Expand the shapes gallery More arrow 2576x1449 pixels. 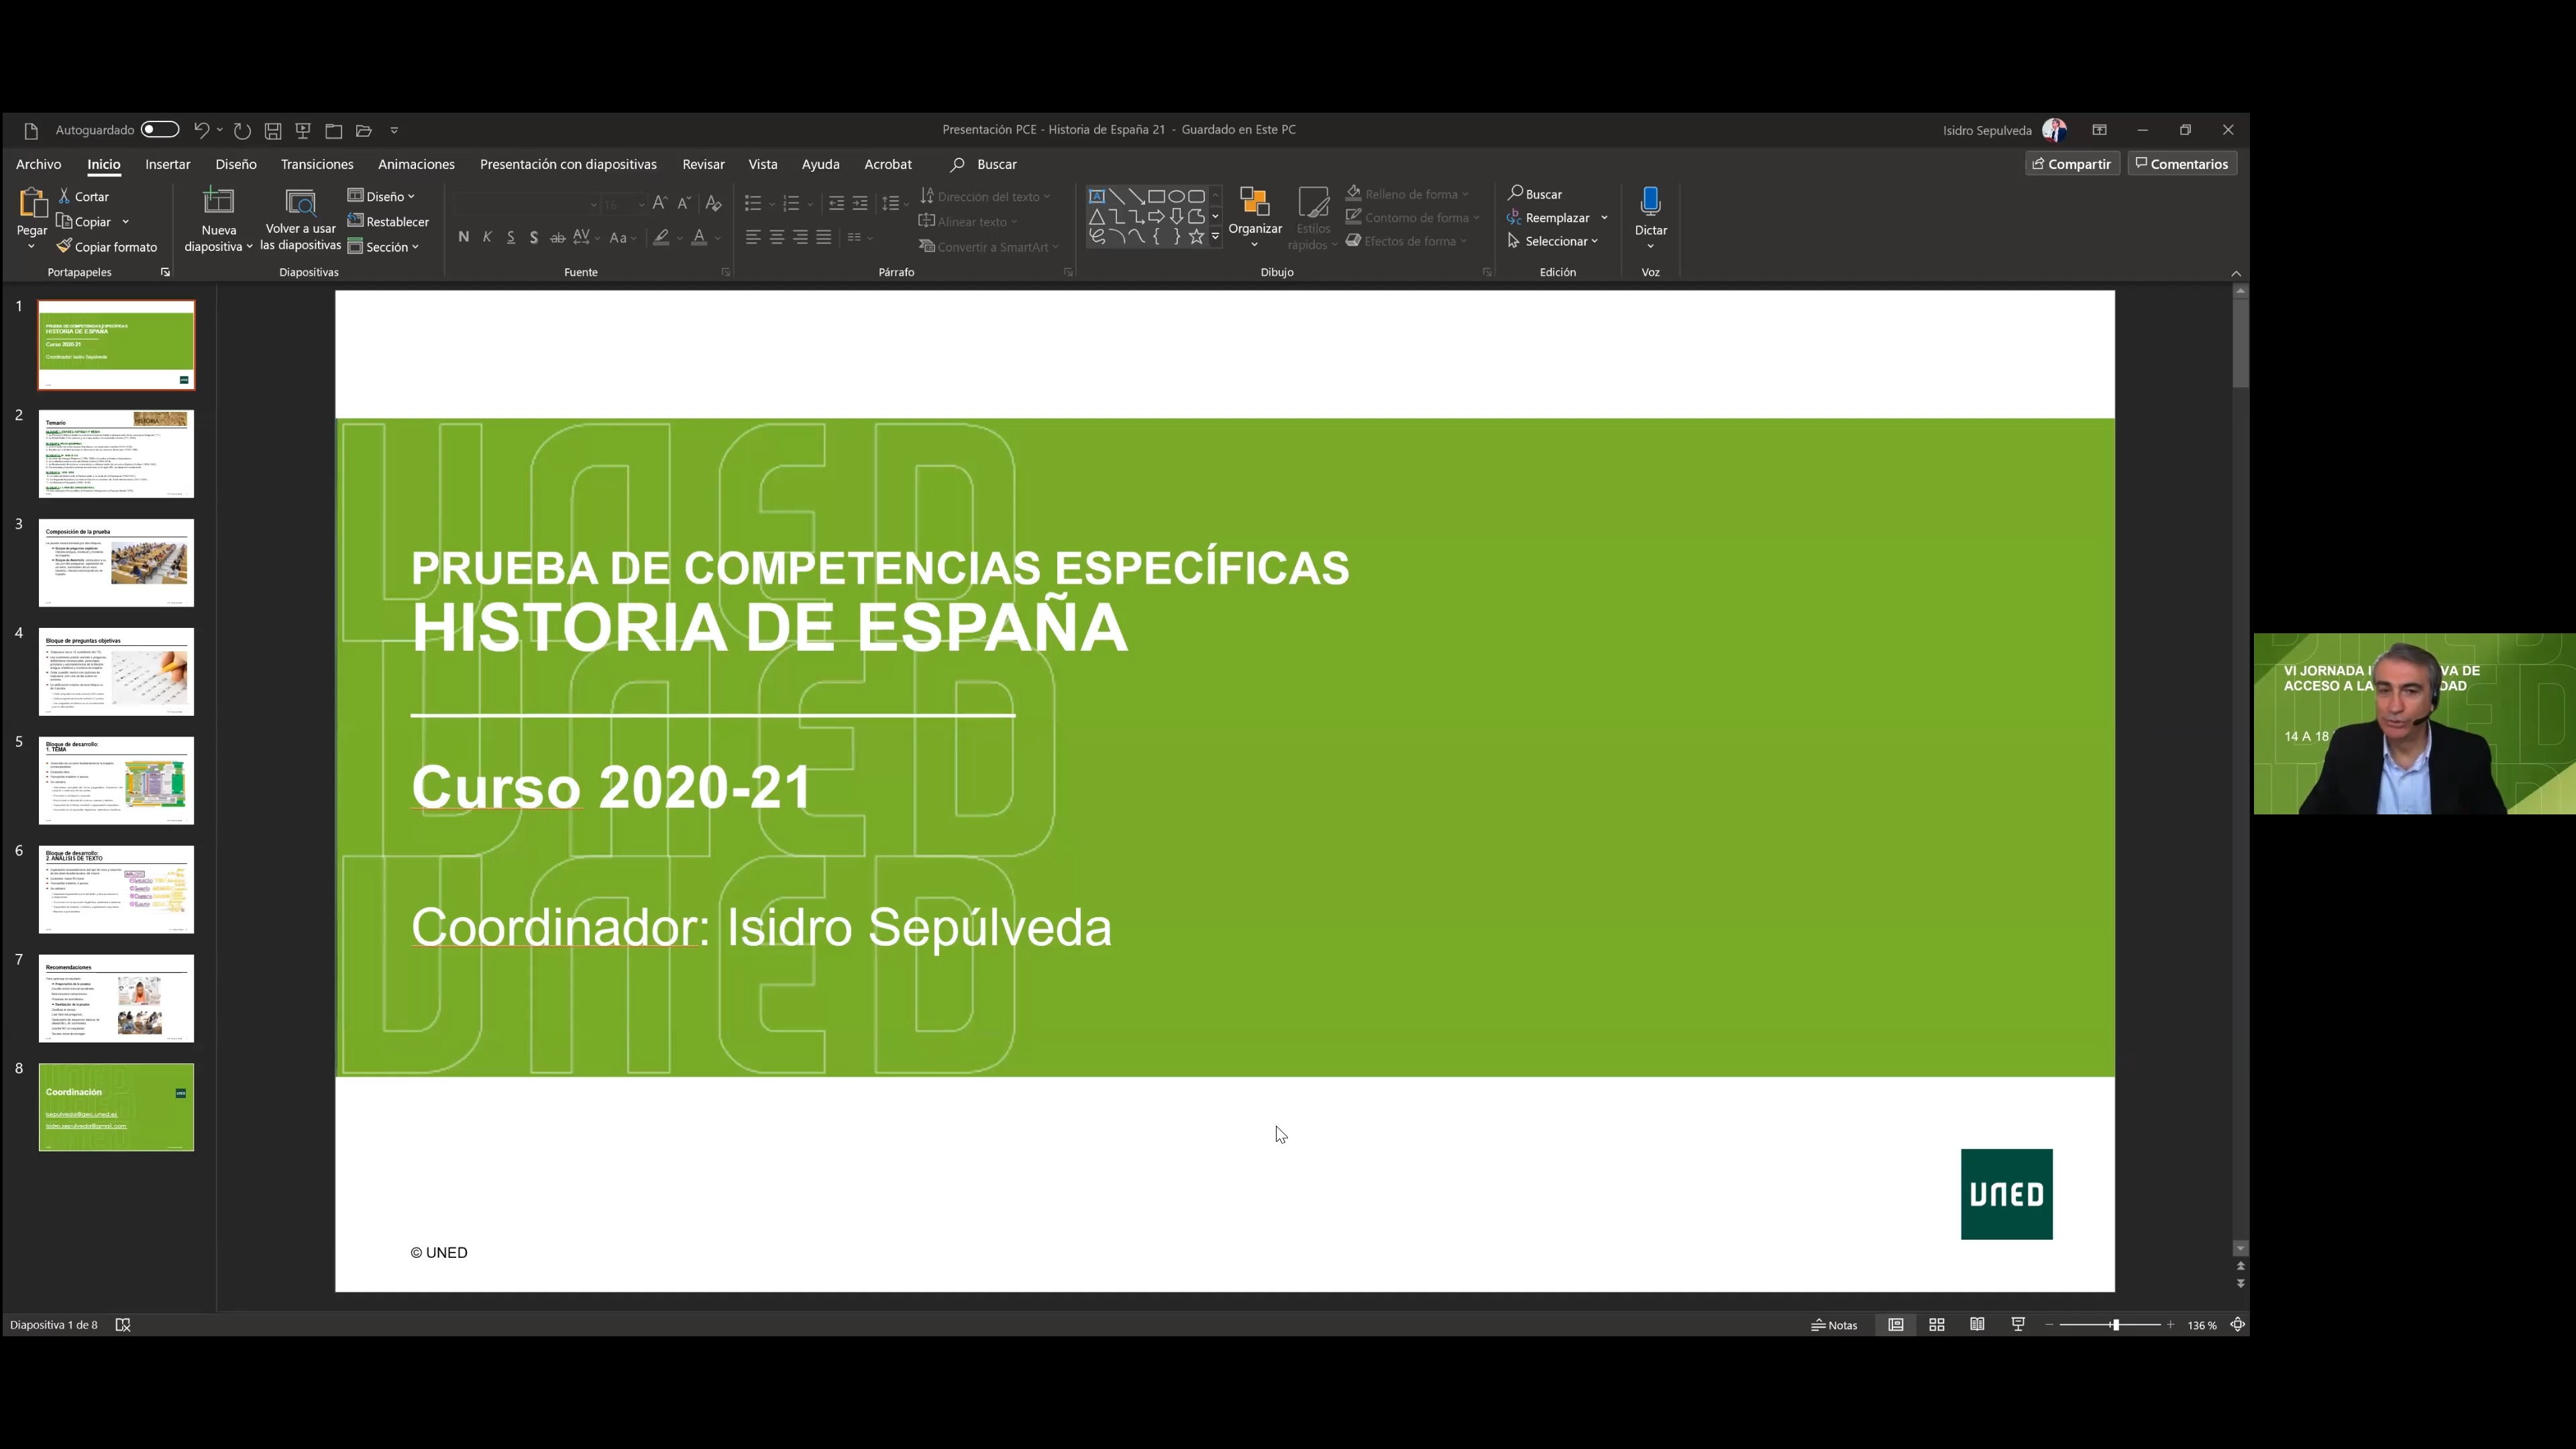pyautogui.click(x=1216, y=237)
